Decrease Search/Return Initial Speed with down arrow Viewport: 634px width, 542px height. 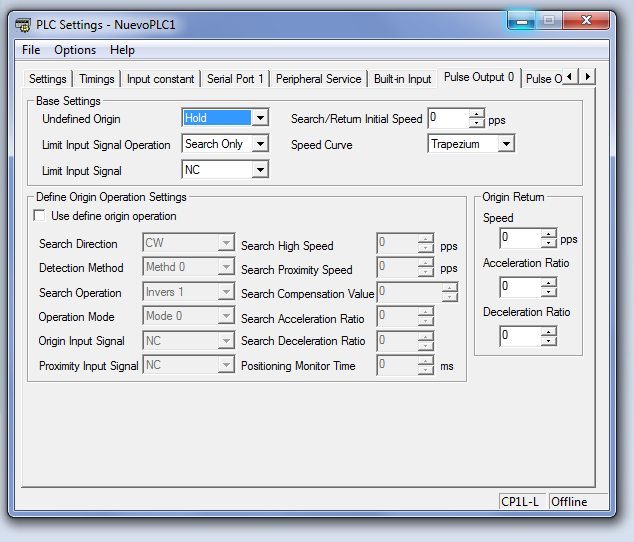477,123
